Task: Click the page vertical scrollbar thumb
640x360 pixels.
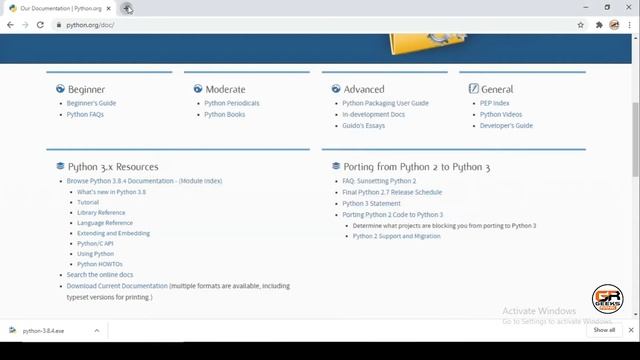Action: tap(636, 140)
